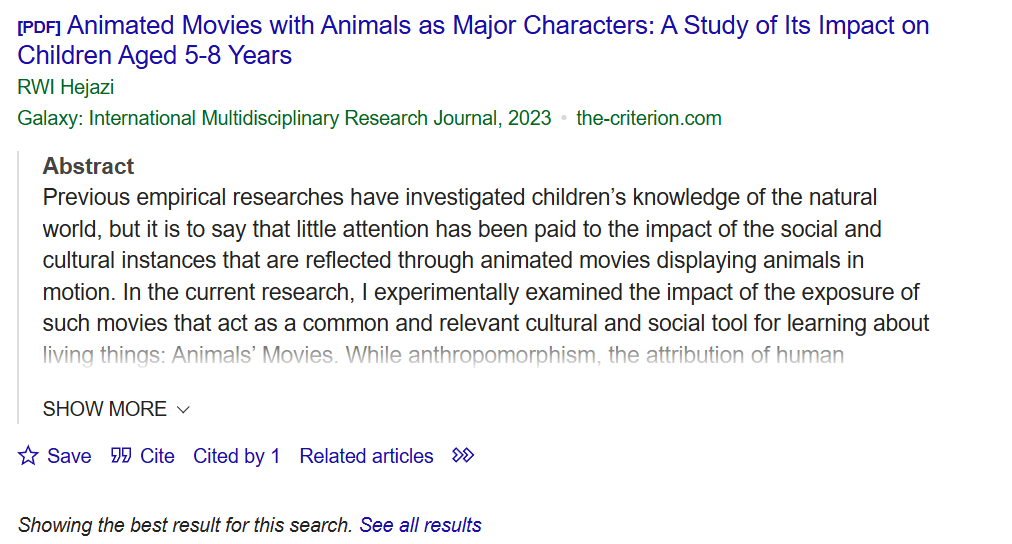Open the Cite text link
The image size is (1012, 544).
[157, 456]
